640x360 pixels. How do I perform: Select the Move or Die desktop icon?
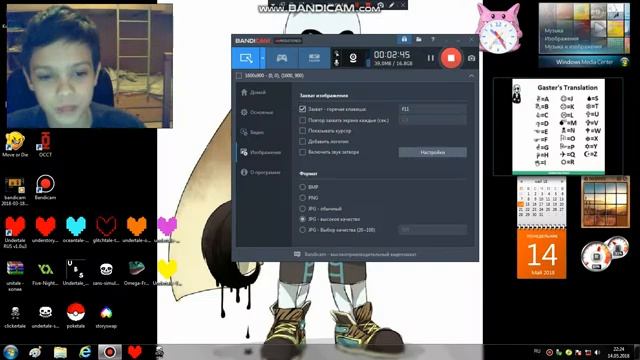15,144
